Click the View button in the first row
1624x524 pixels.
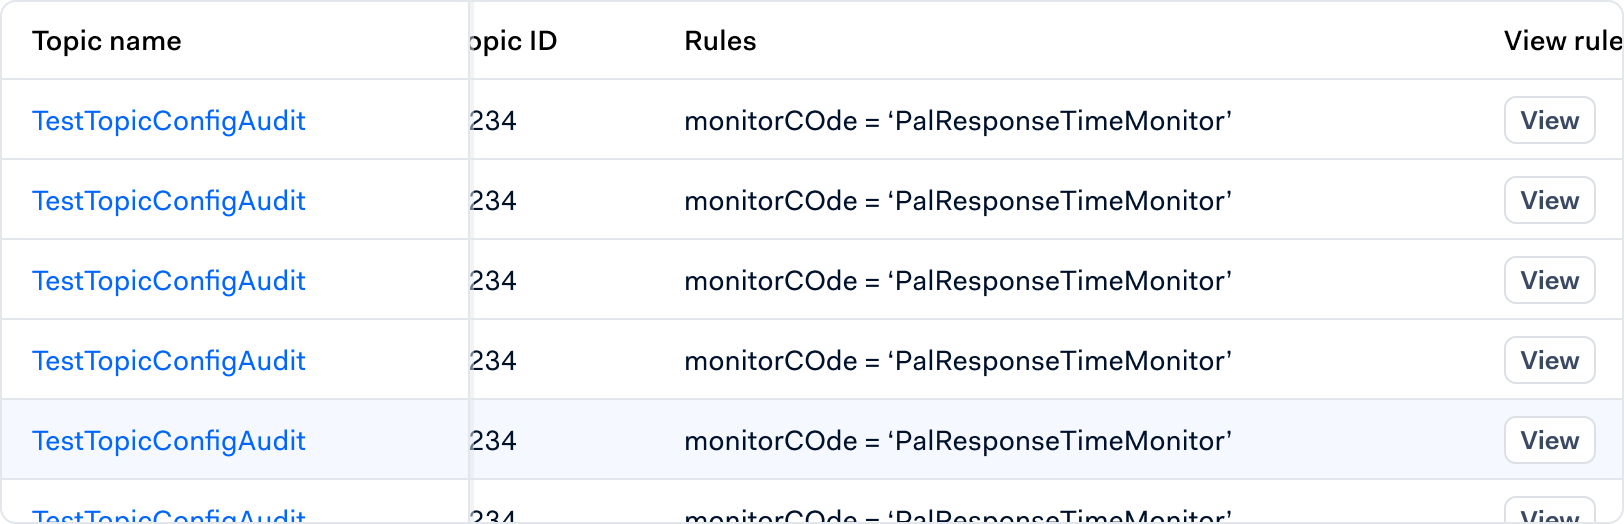(x=1550, y=120)
